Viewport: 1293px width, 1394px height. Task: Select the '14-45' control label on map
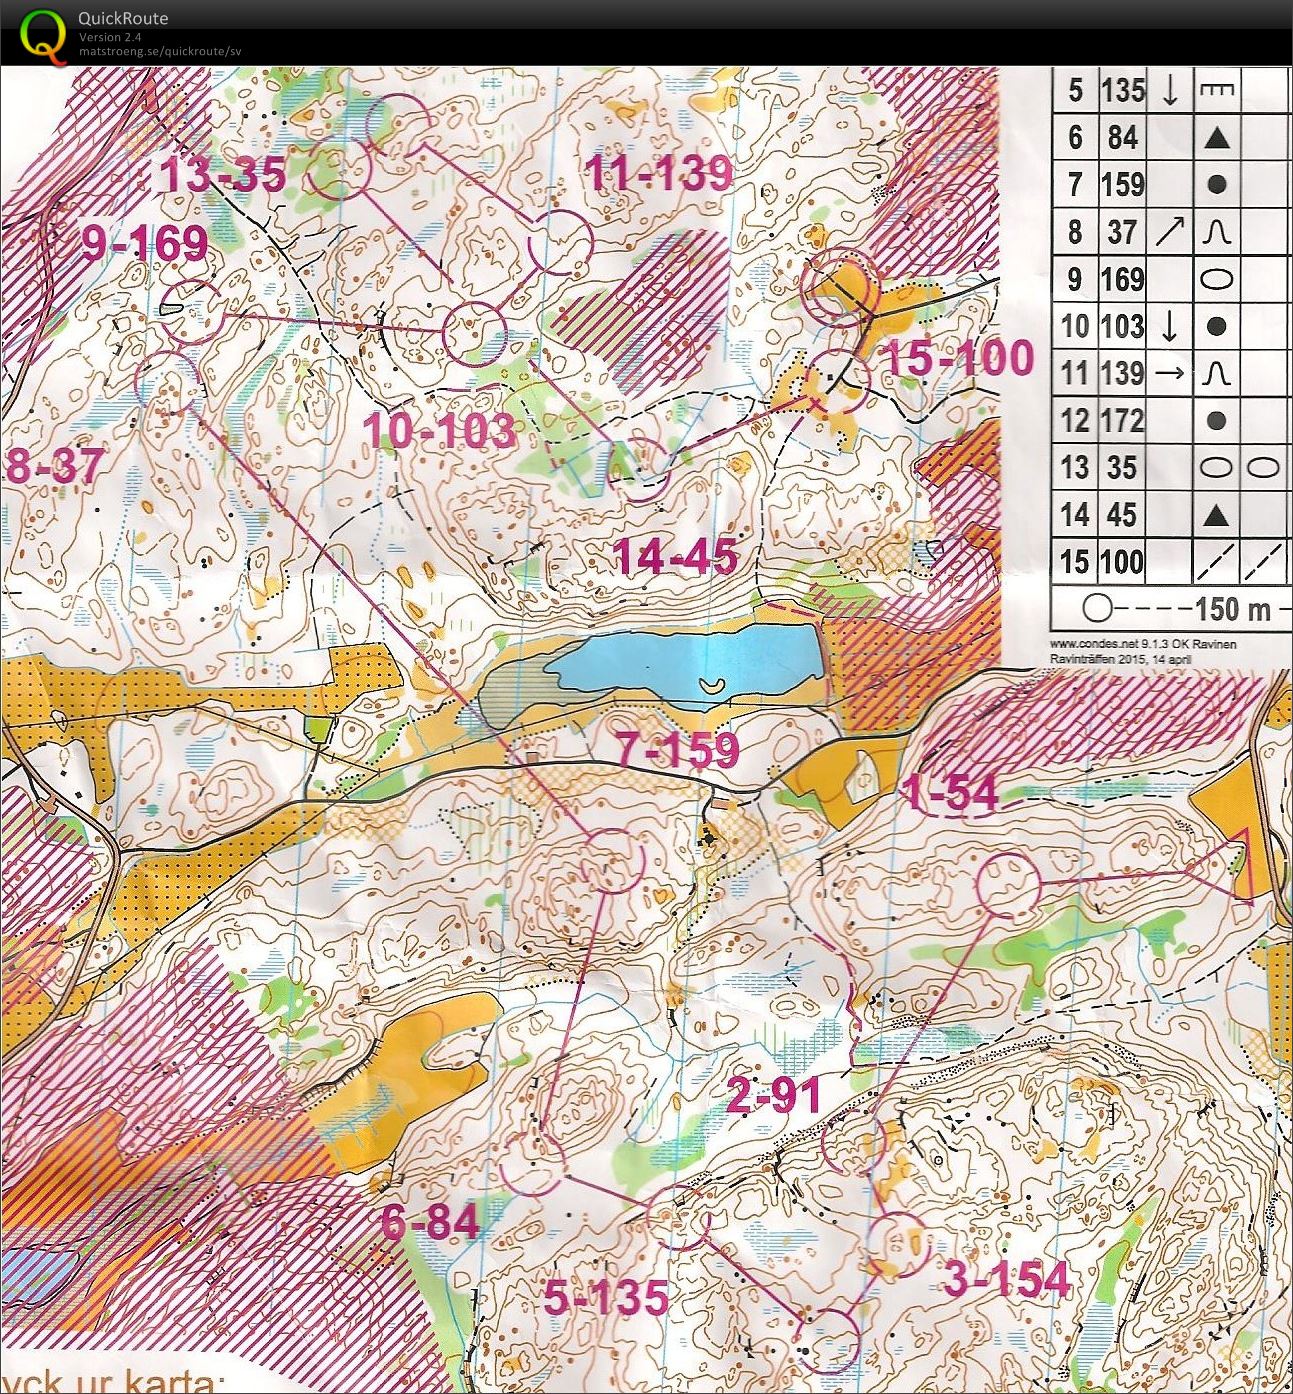point(676,556)
